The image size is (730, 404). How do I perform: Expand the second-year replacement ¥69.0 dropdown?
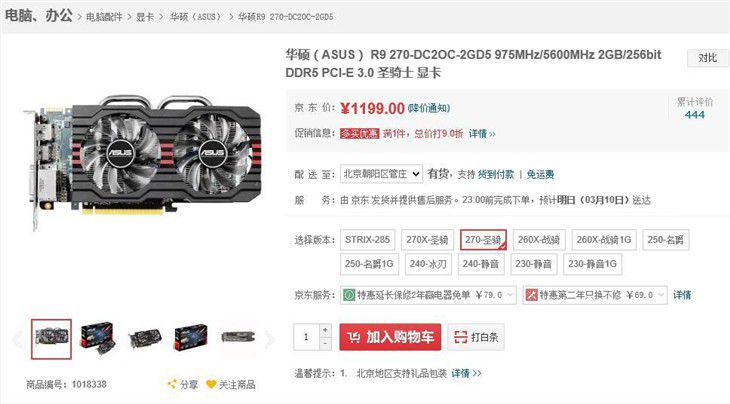pos(595,295)
